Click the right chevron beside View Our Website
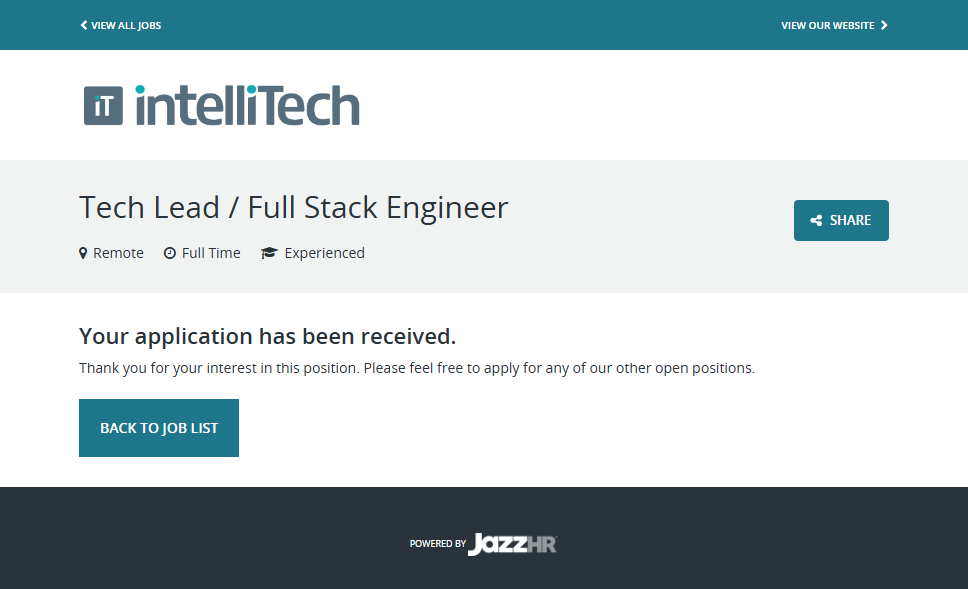Viewport: 968px width, 589px height. [884, 25]
